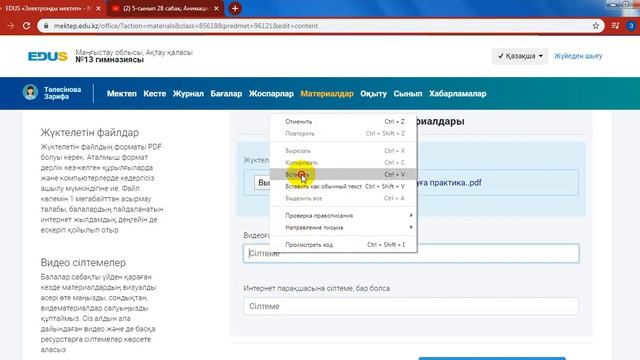
Task: Open the Бағалар navigation item
Action: 226,93
